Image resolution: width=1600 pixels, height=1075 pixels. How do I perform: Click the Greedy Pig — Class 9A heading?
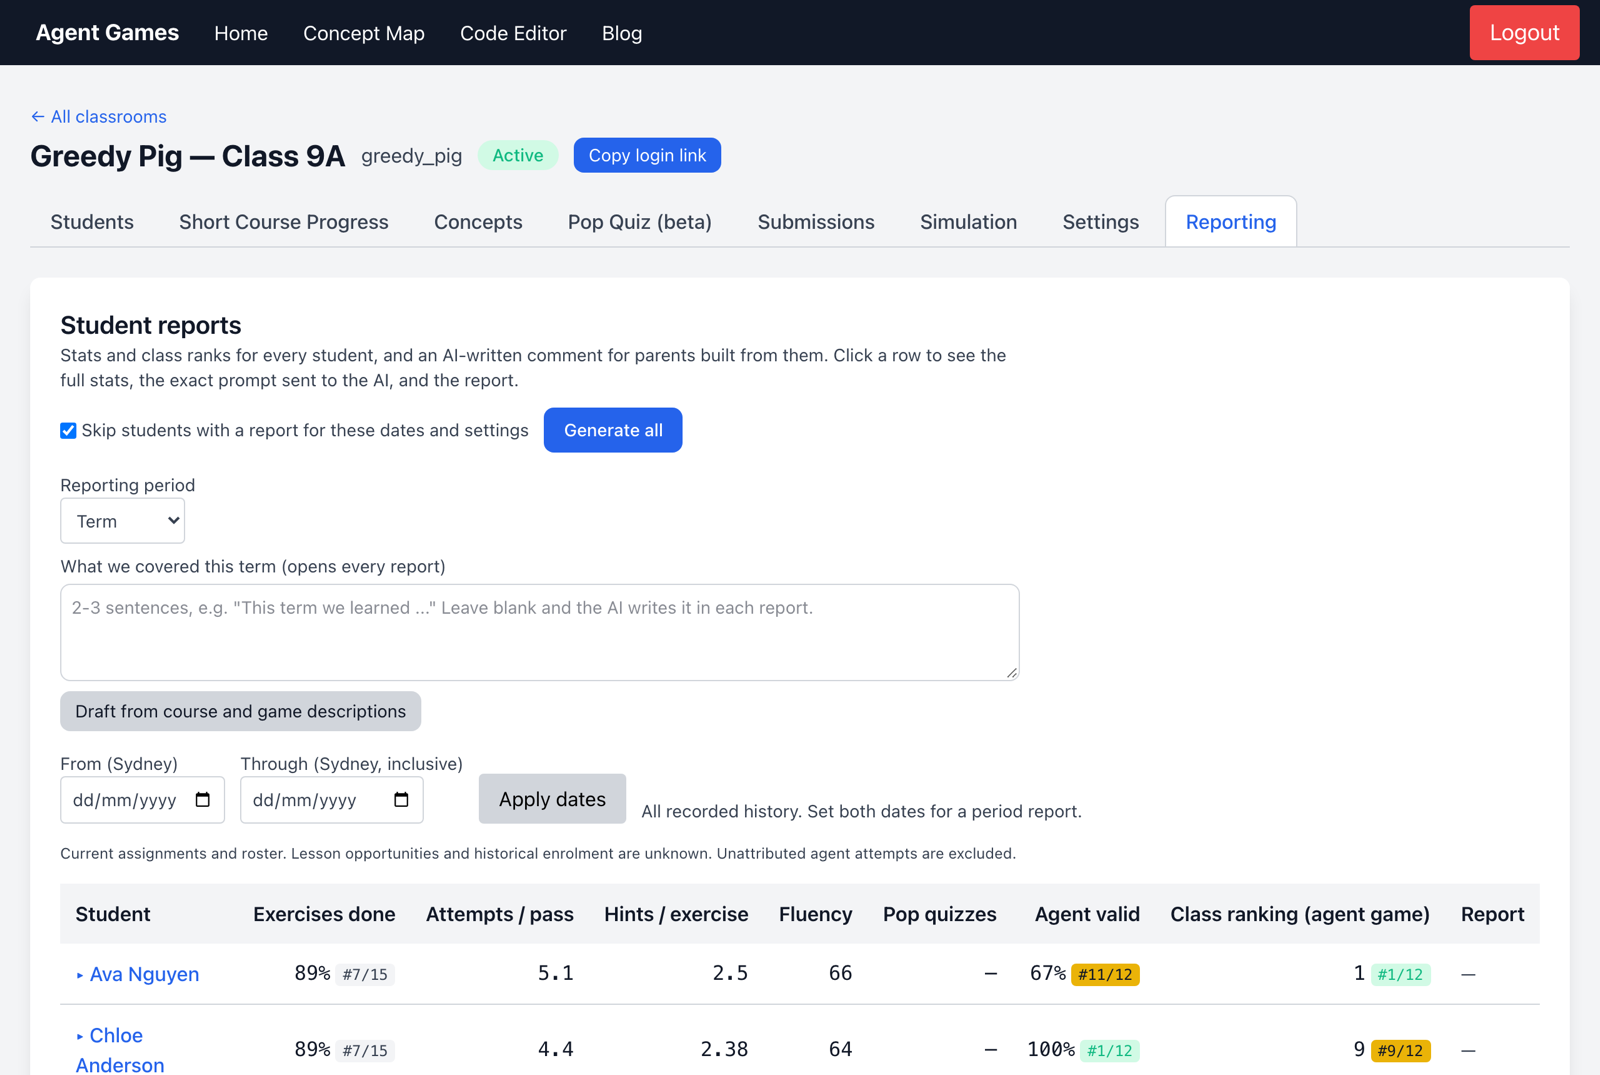pos(188,156)
